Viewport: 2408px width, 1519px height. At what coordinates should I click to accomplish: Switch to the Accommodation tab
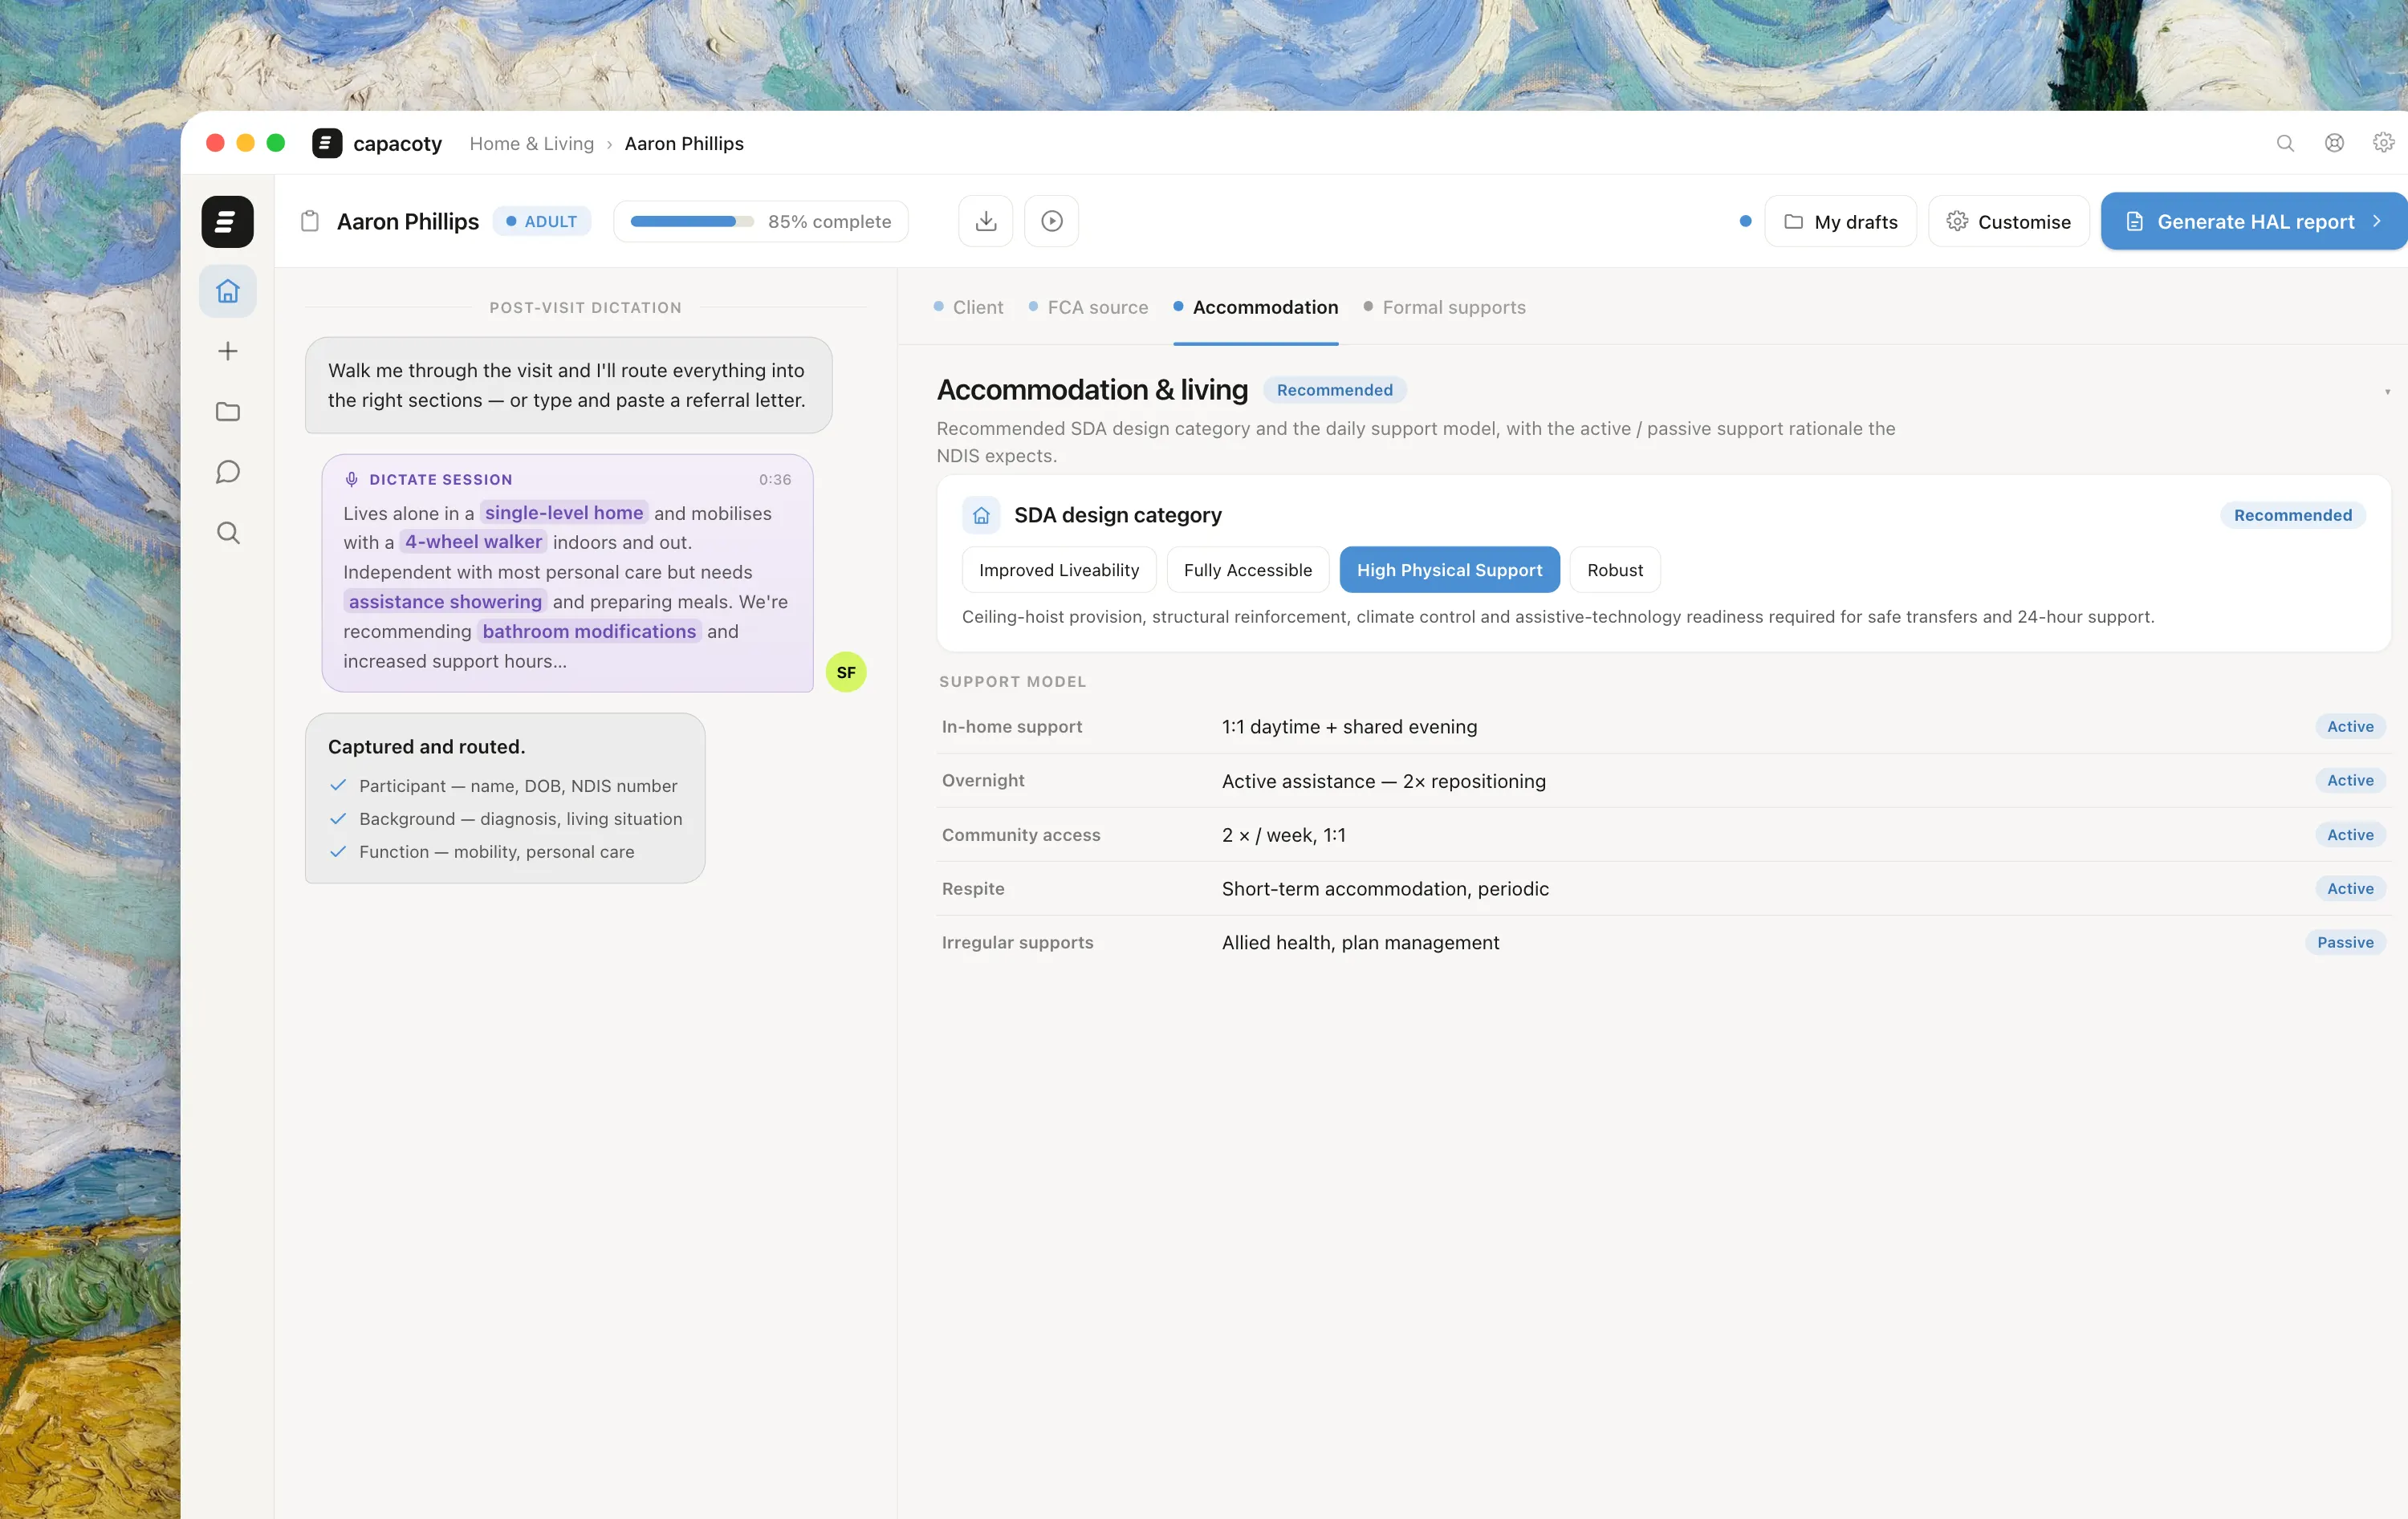pyautogui.click(x=1256, y=307)
